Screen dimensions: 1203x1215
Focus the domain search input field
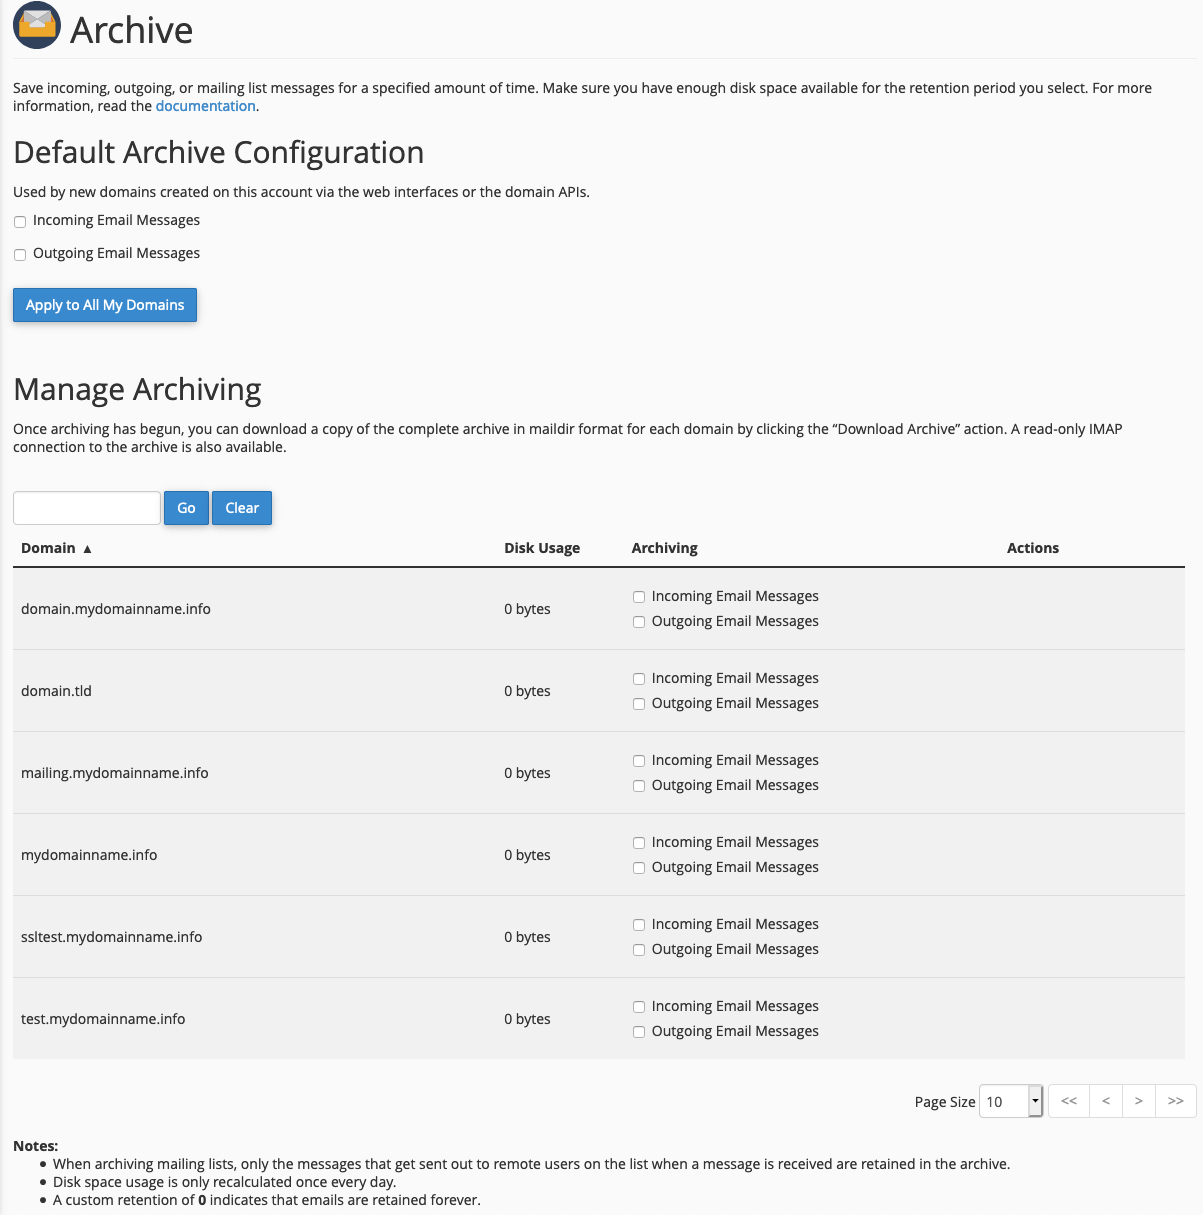pyautogui.click(x=87, y=508)
